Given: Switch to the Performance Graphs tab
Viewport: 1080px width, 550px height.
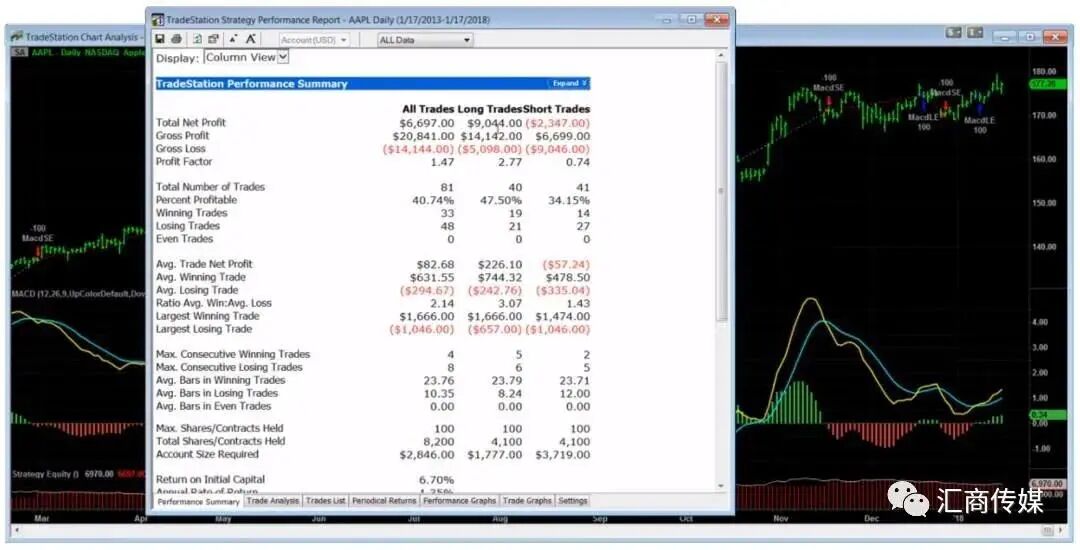Looking at the screenshot, I should point(459,500).
